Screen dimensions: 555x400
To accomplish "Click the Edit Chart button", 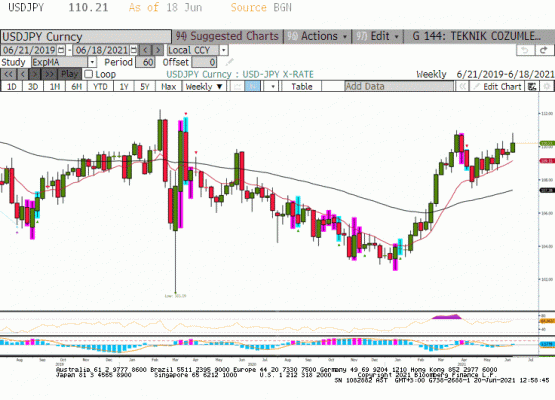I will 497,86.
